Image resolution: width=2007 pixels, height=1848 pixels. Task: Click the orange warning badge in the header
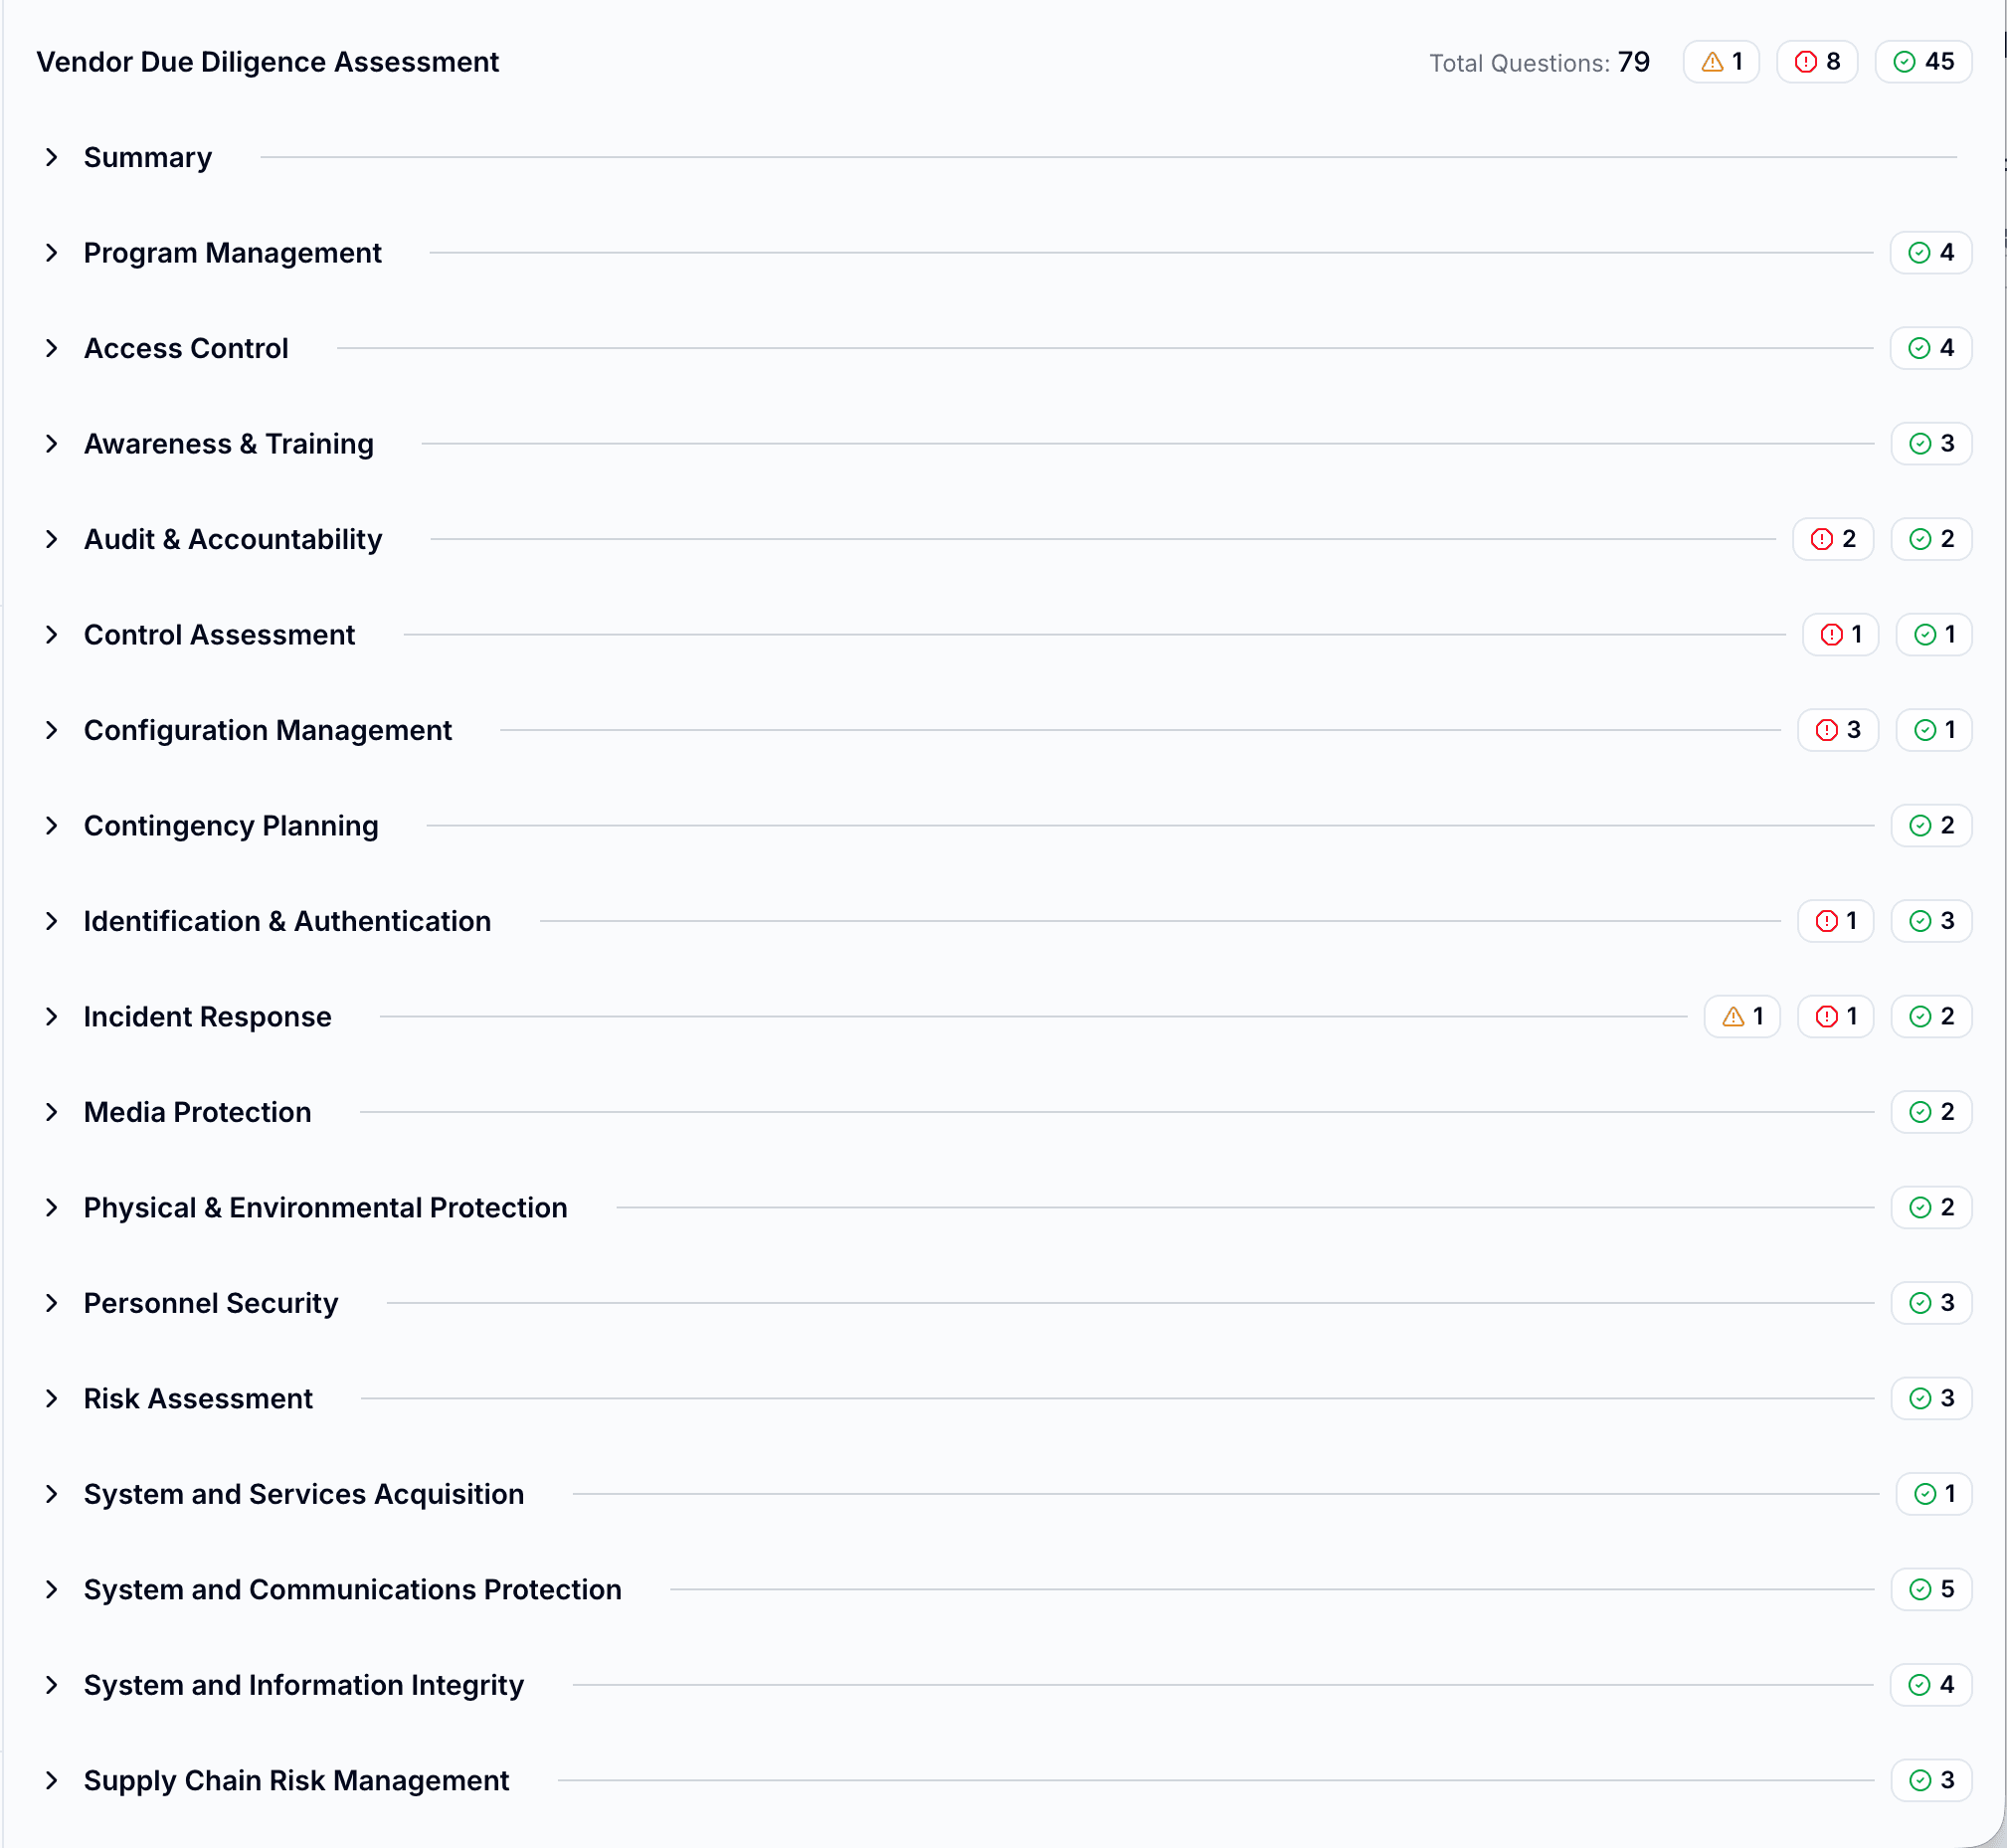pos(1720,62)
